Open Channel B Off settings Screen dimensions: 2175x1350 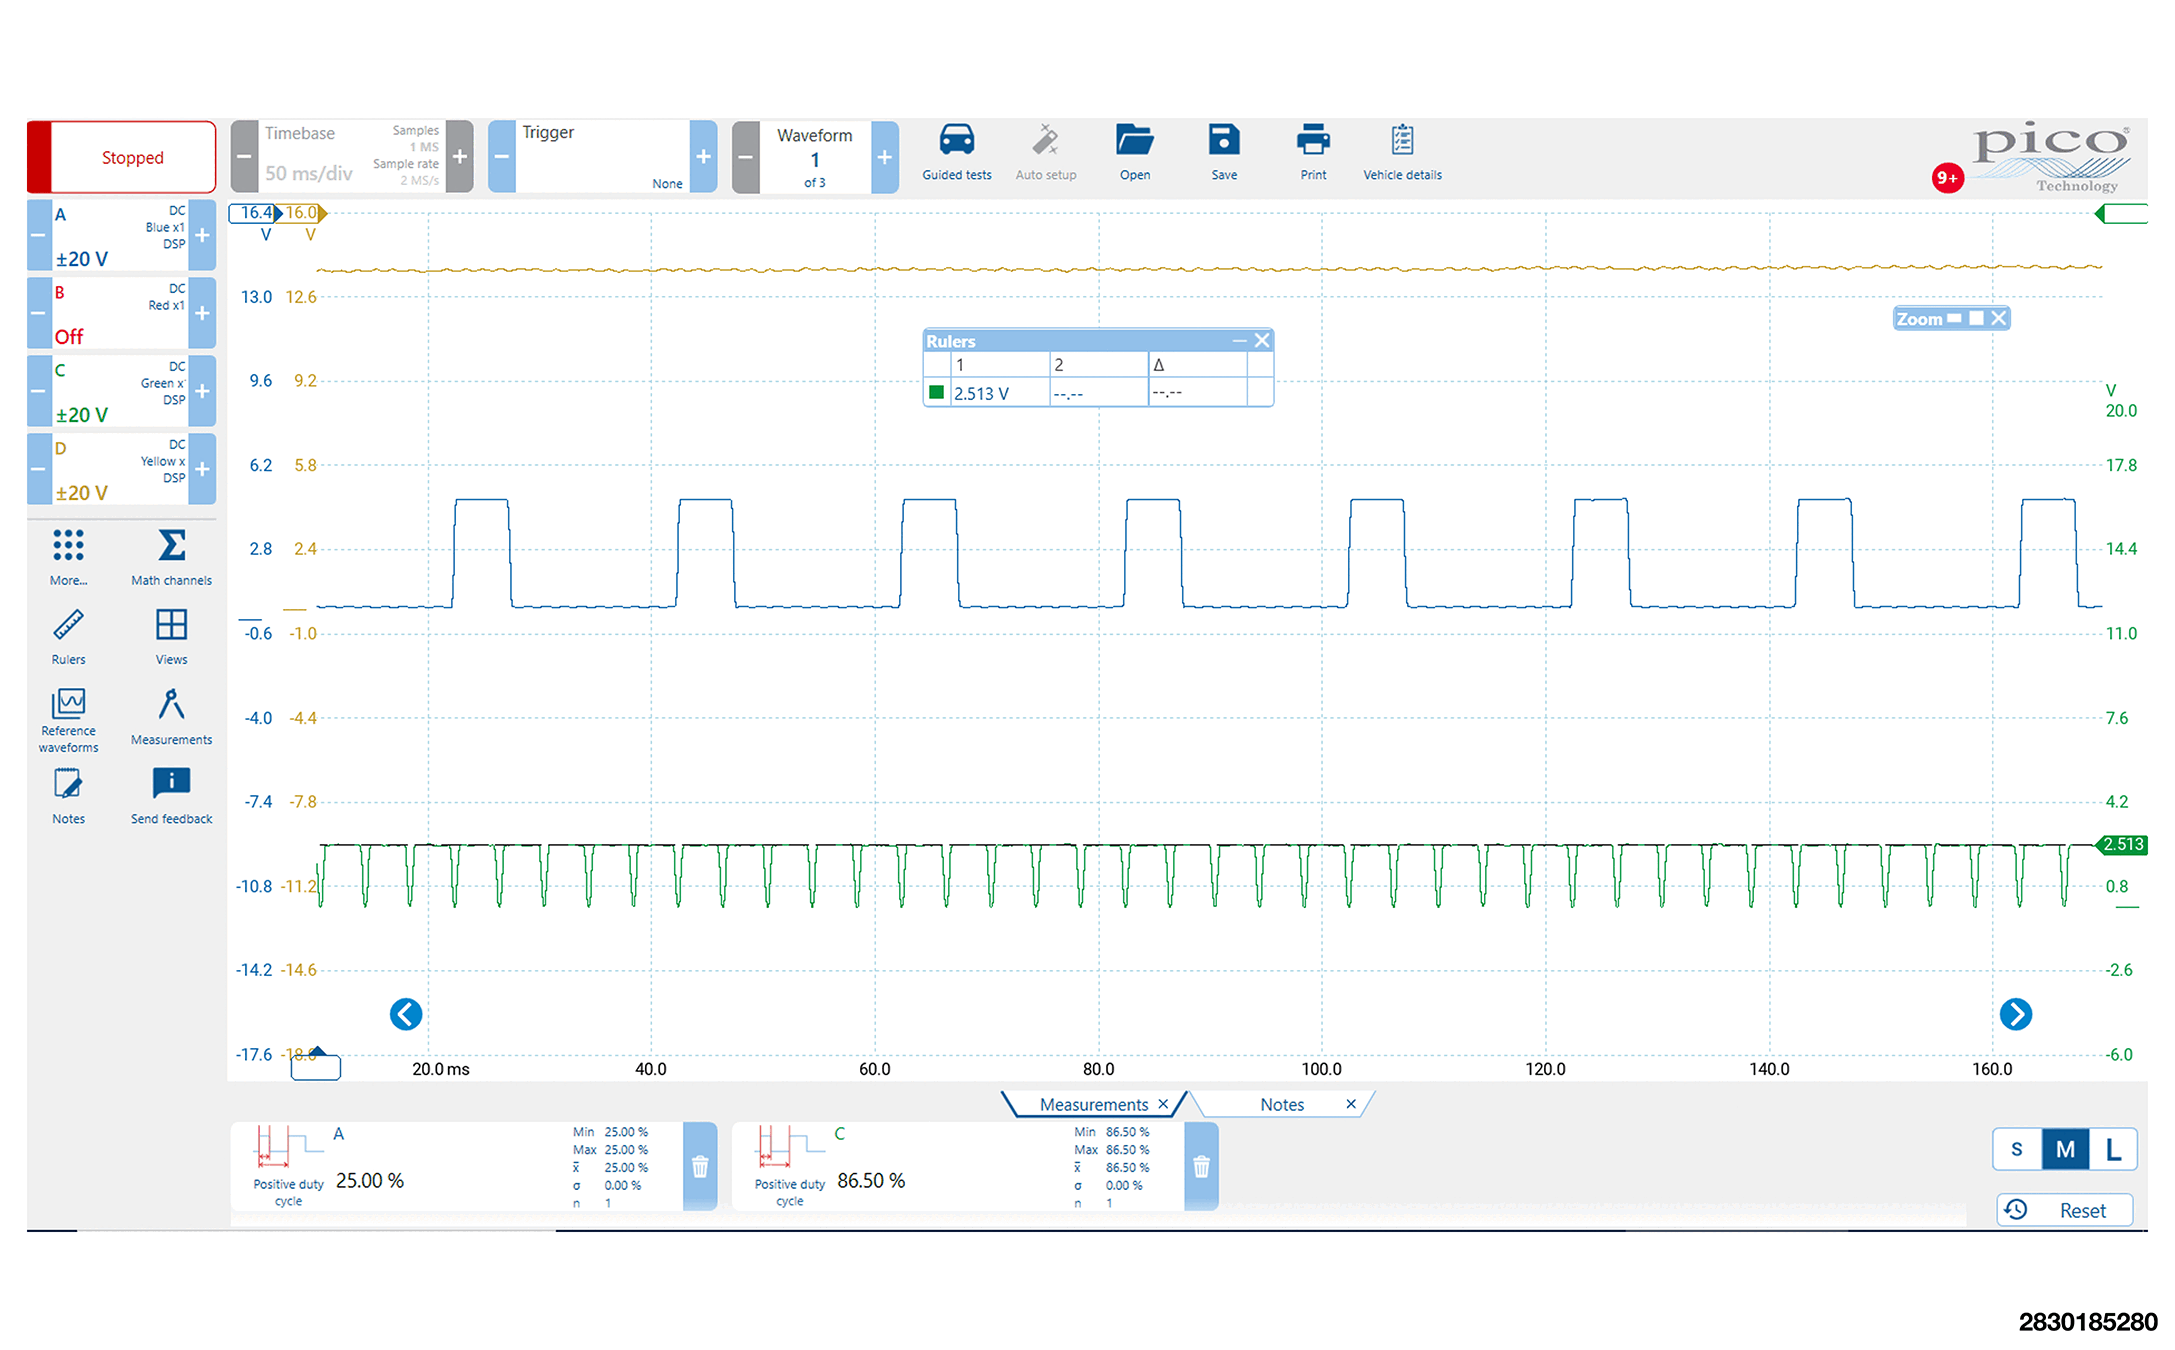[118, 313]
